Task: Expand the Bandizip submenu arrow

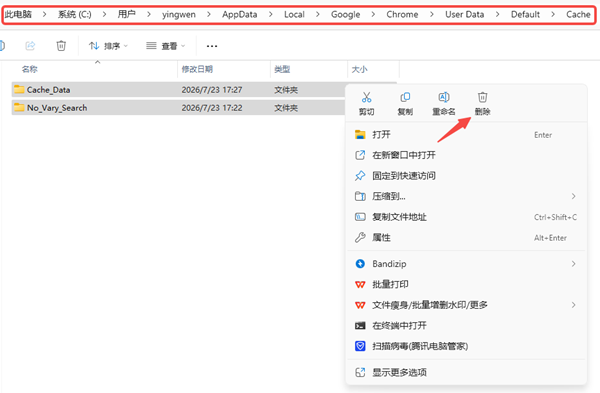Action: click(x=573, y=264)
